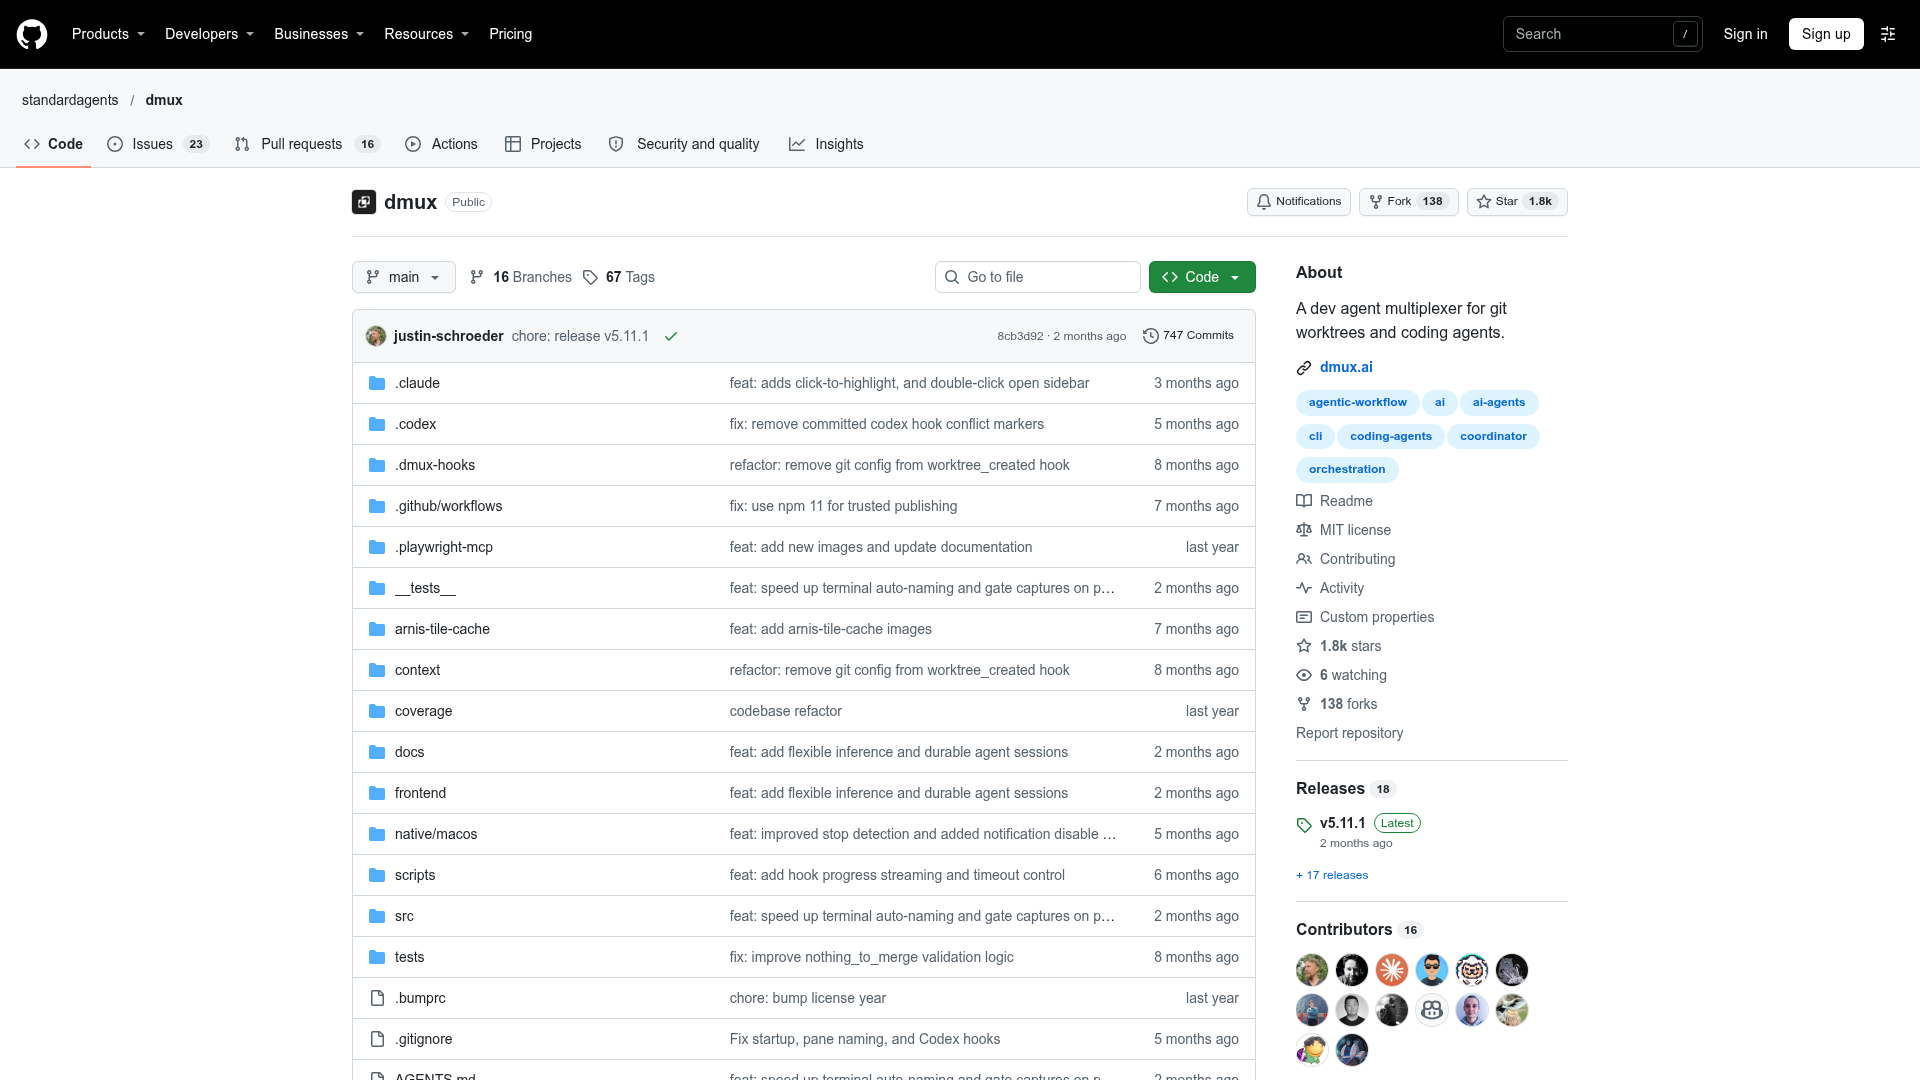Screen dimensions: 1920x1080
Task: Open the Insights tab
Action: (x=826, y=144)
